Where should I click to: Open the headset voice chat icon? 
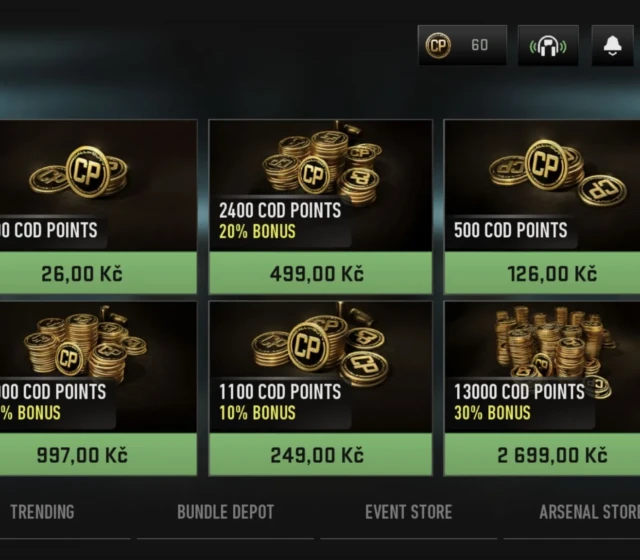547,46
